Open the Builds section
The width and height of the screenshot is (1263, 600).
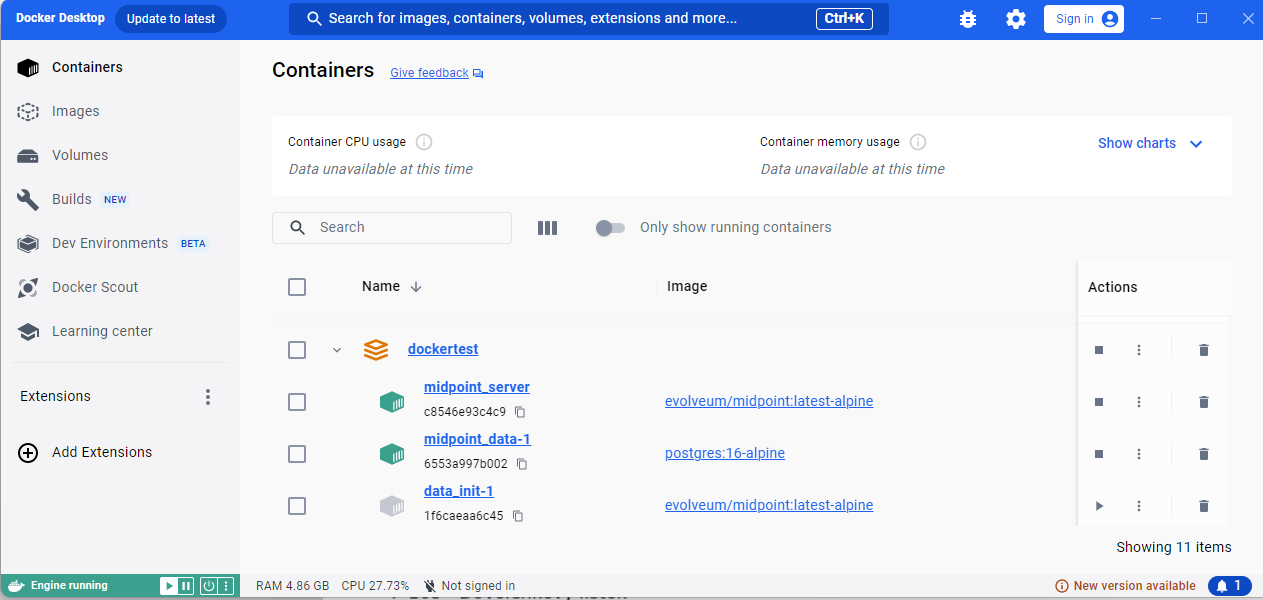click(73, 199)
